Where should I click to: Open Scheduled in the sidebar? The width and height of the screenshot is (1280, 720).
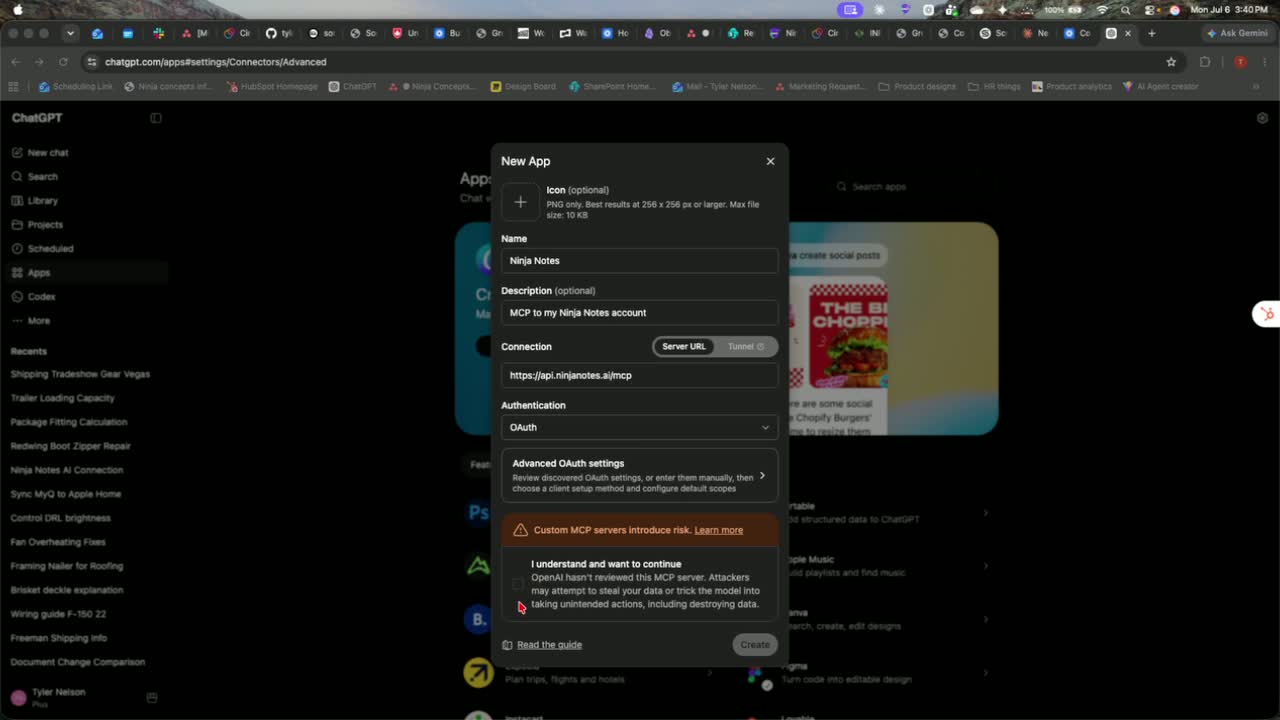[50, 249]
